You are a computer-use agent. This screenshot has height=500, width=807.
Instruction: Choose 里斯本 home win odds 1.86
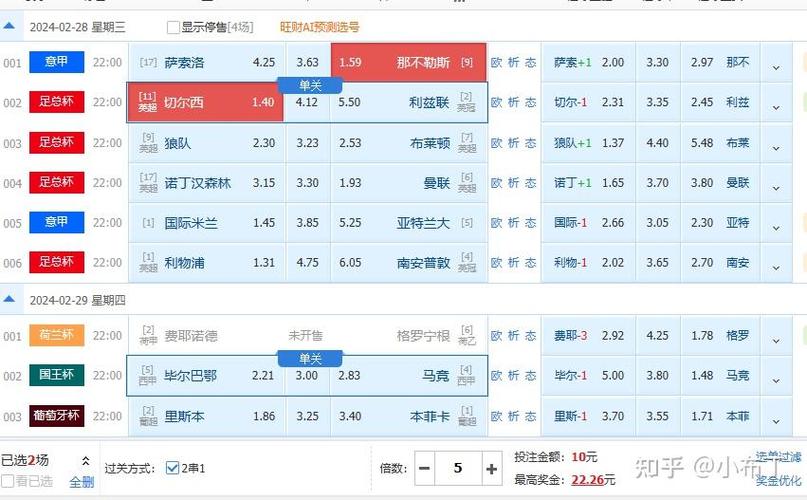pyautogui.click(x=206, y=416)
